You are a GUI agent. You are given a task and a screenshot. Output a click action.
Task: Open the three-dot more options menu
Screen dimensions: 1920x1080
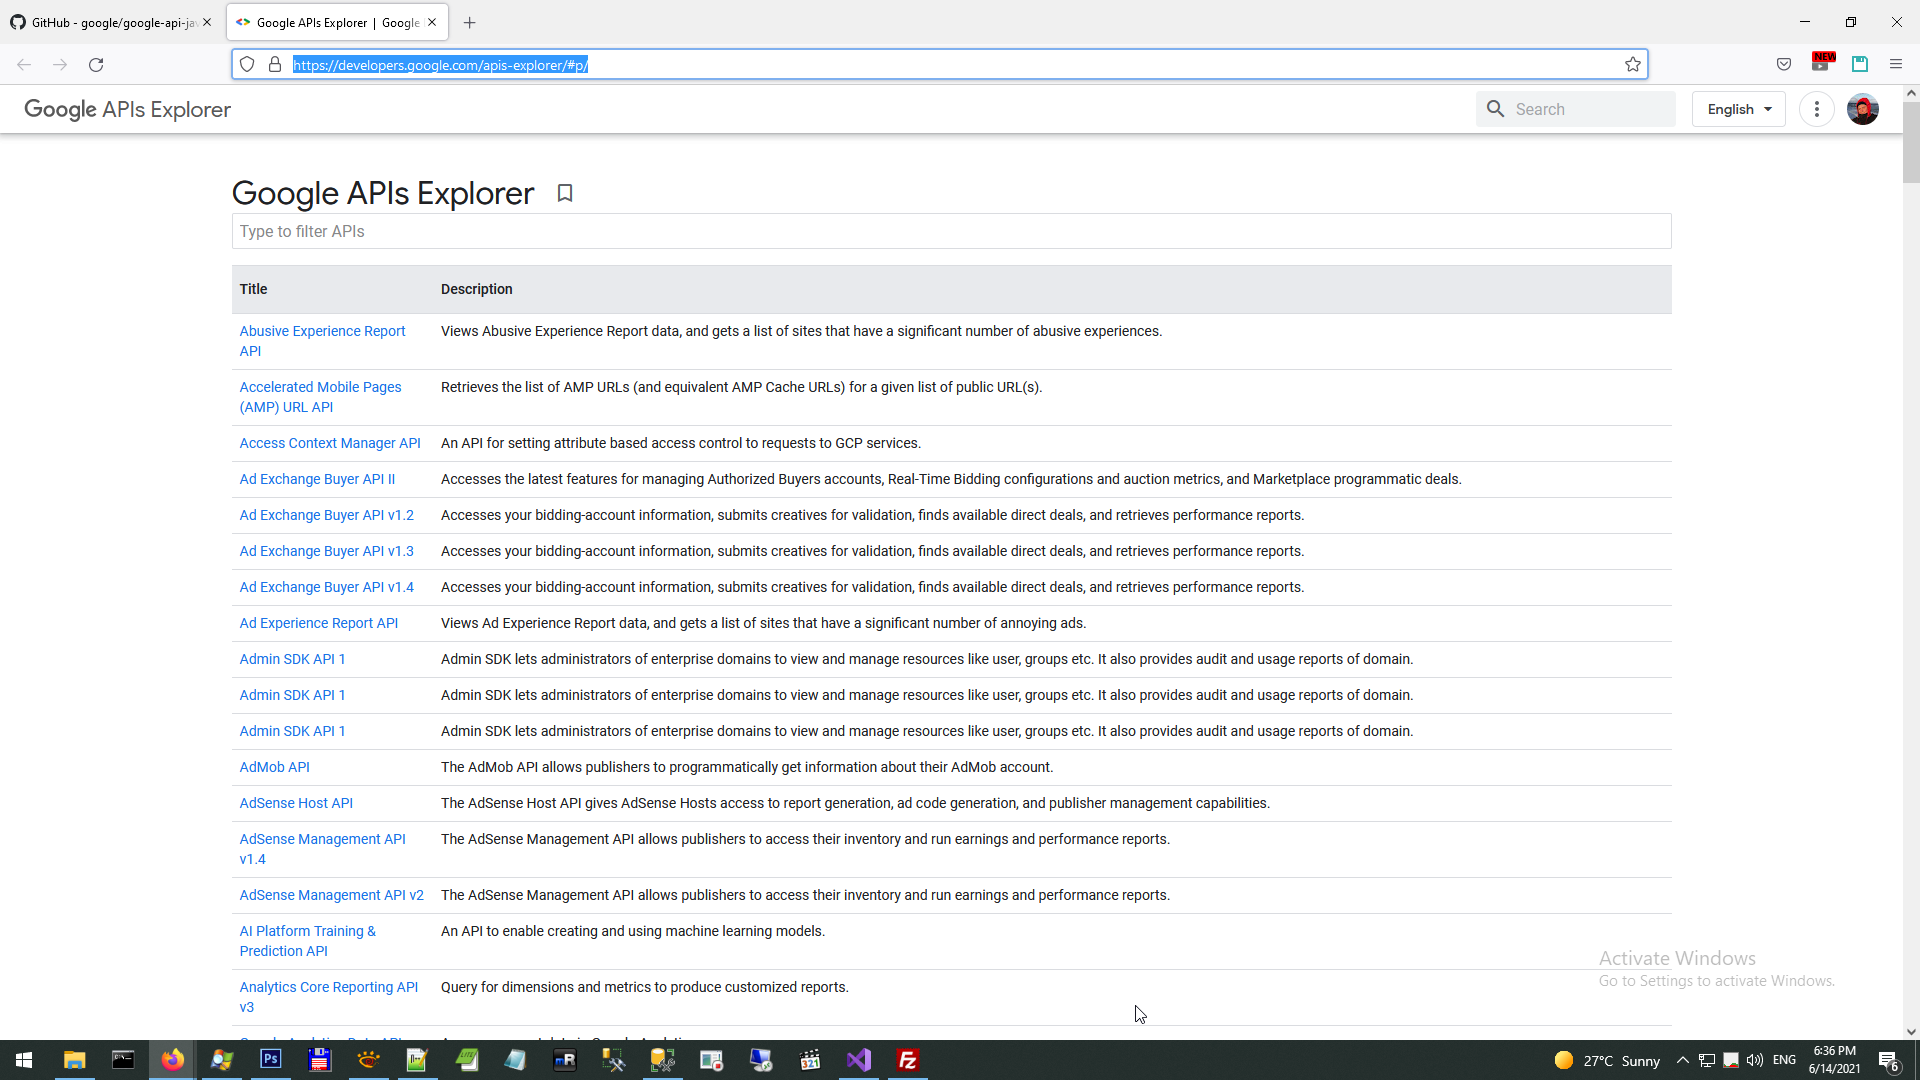click(1817, 109)
